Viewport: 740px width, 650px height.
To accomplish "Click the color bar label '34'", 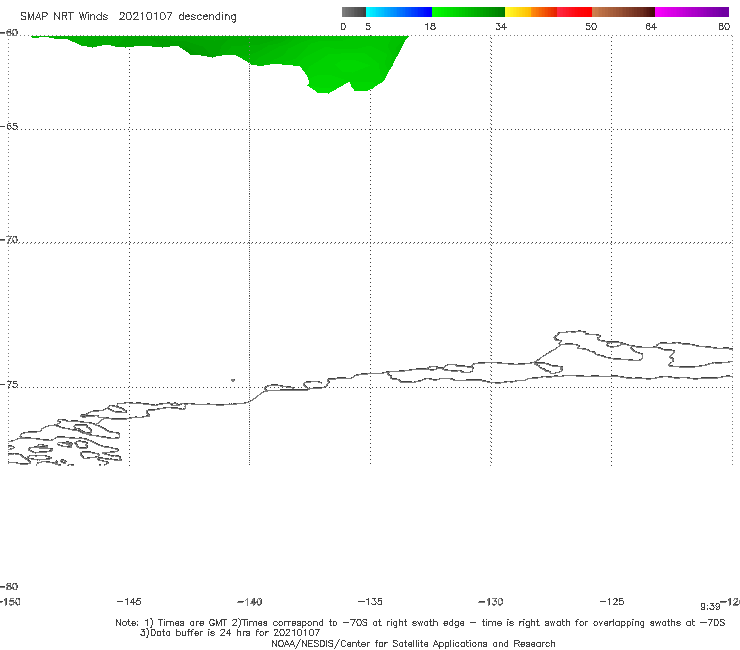I will [x=501, y=26].
